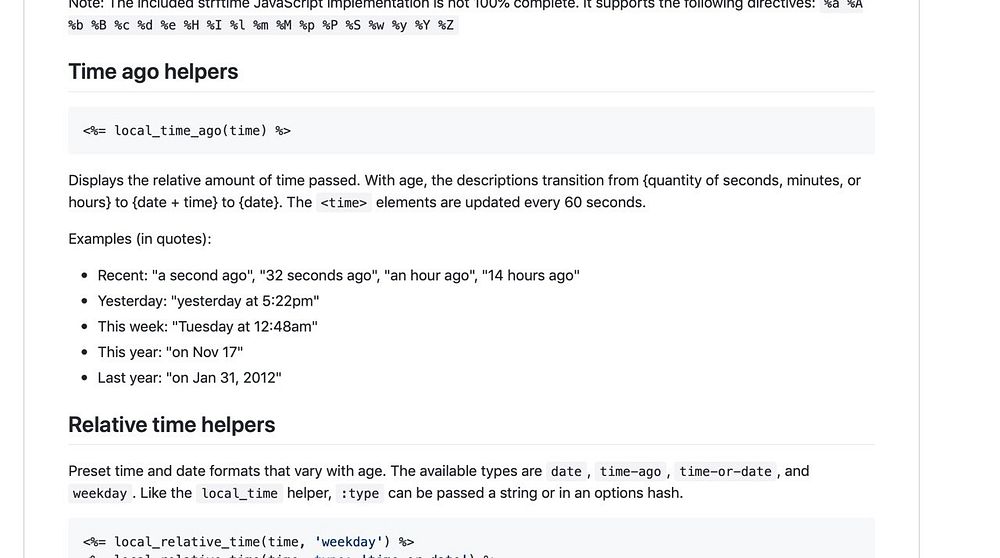Click the <time> inline code element

pyautogui.click(x=344, y=203)
